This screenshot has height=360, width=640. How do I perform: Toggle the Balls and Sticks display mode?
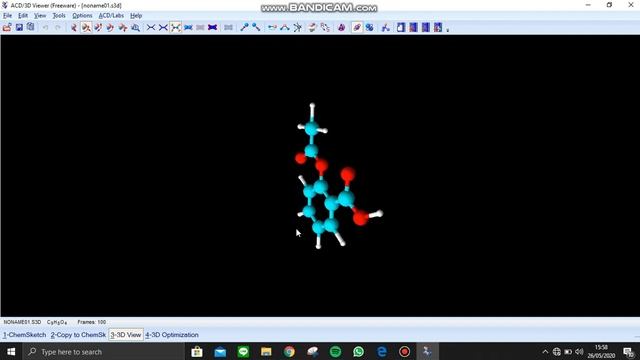(x=176, y=27)
